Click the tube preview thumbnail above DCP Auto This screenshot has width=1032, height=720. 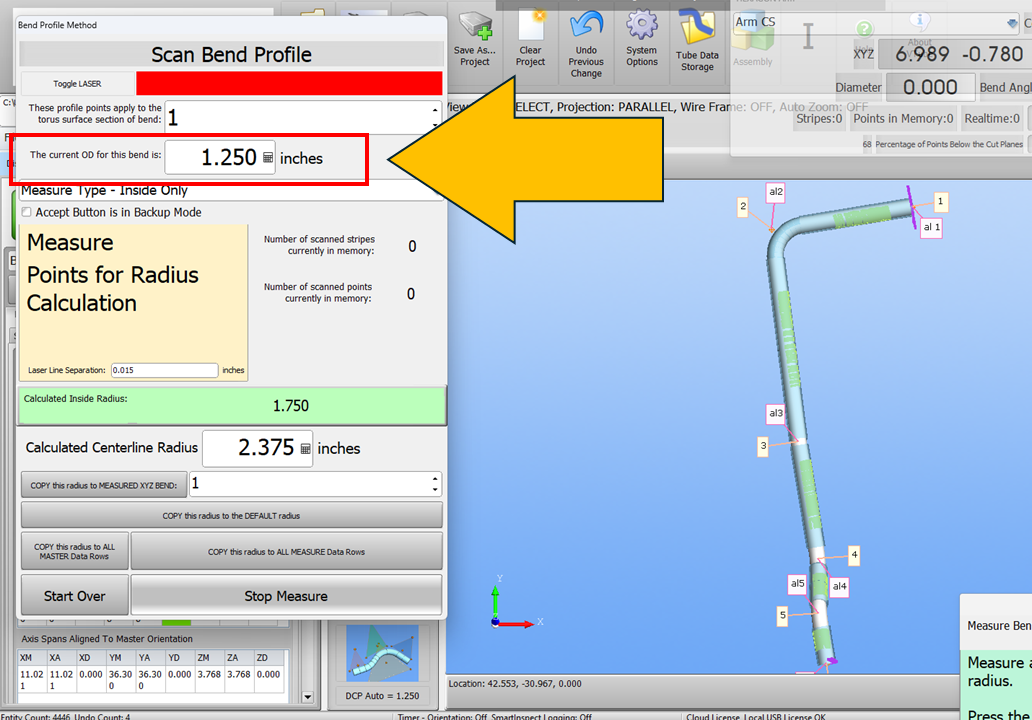382,653
